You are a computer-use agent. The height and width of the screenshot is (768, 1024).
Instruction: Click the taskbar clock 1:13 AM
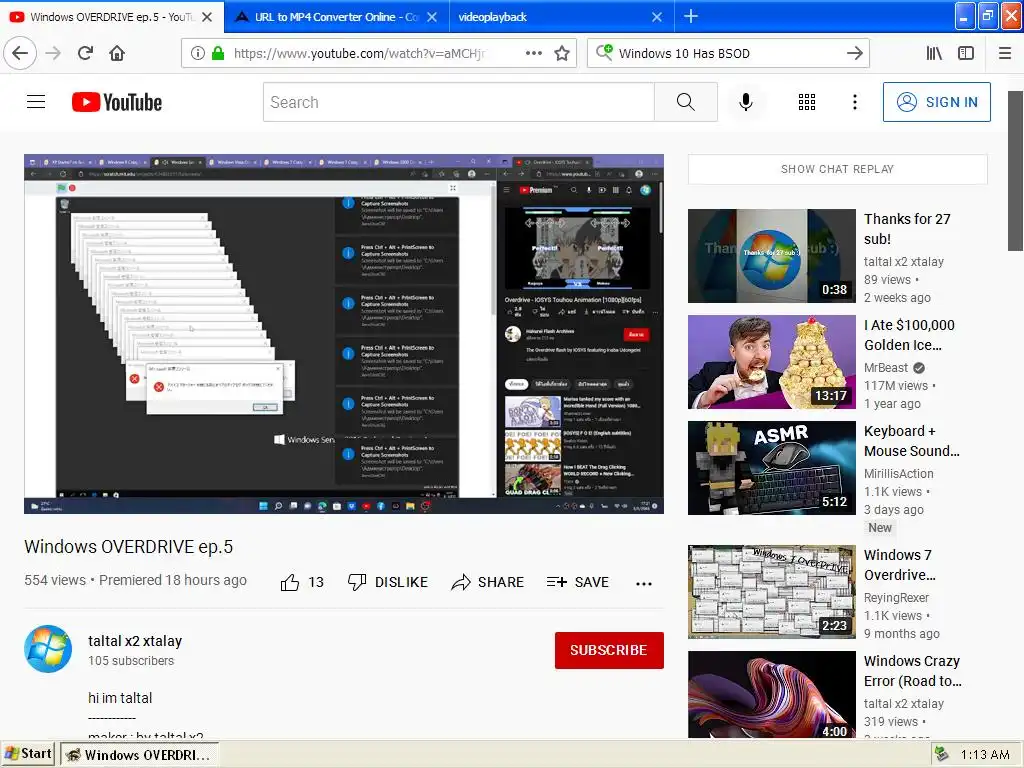[x=985, y=754]
